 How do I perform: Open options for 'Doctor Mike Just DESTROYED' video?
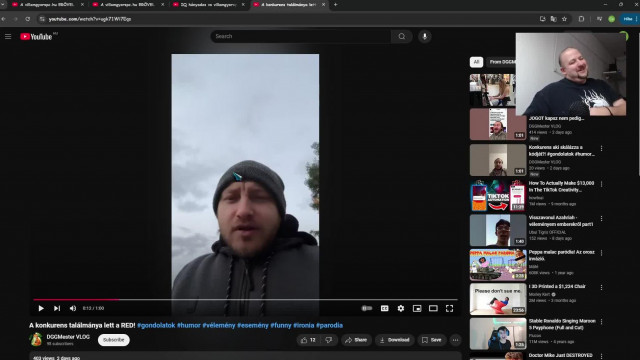point(601,356)
